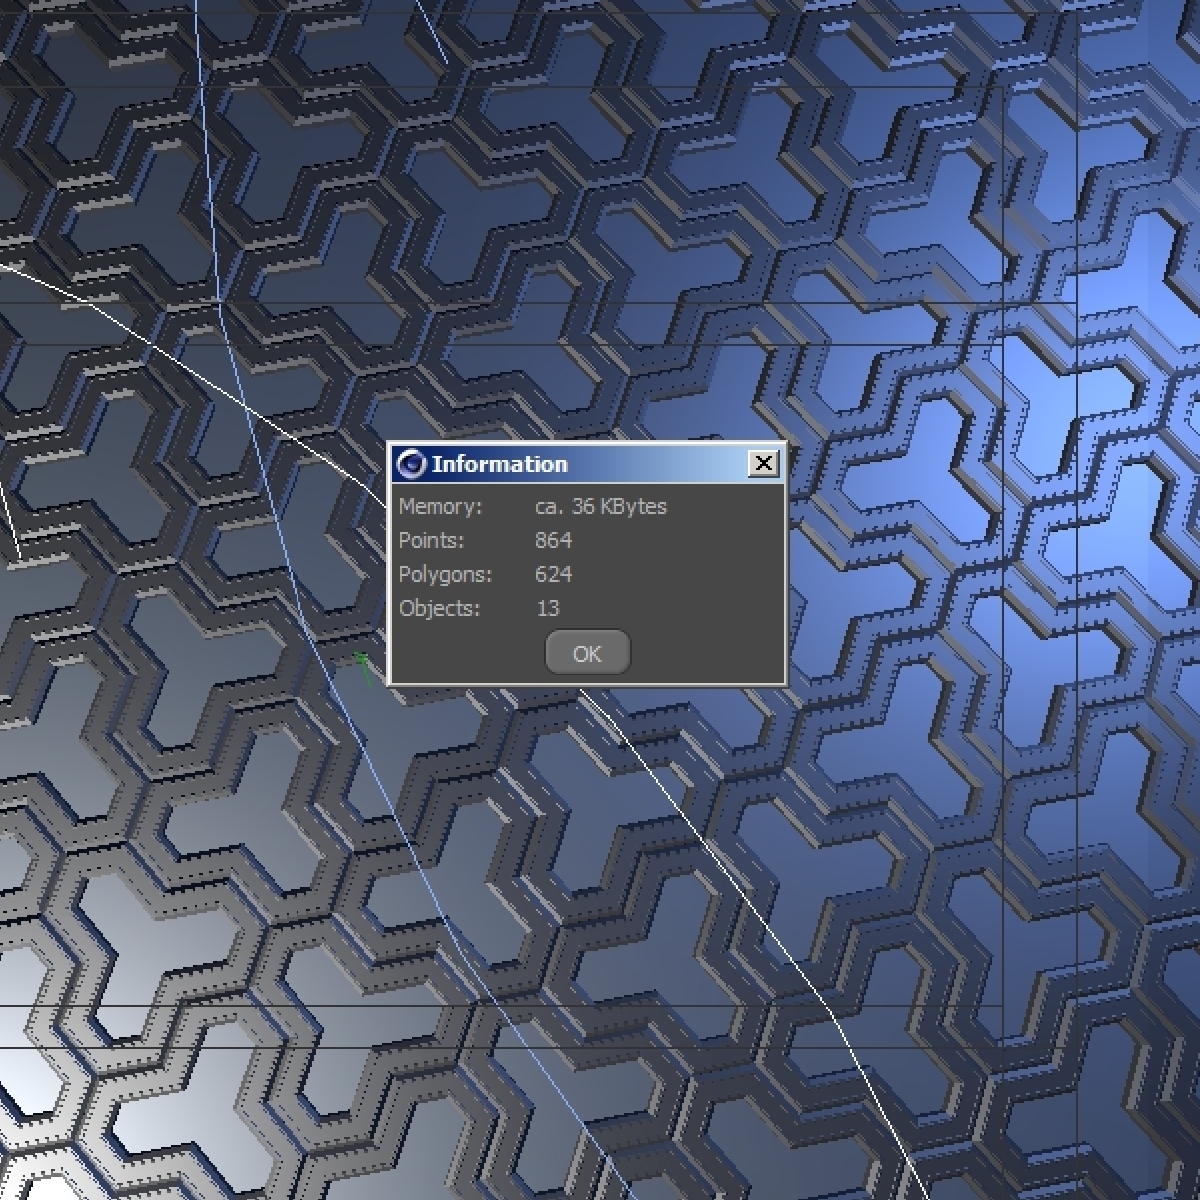Click the Polygons value showing 624
The width and height of the screenshot is (1200, 1200).
(x=555, y=574)
